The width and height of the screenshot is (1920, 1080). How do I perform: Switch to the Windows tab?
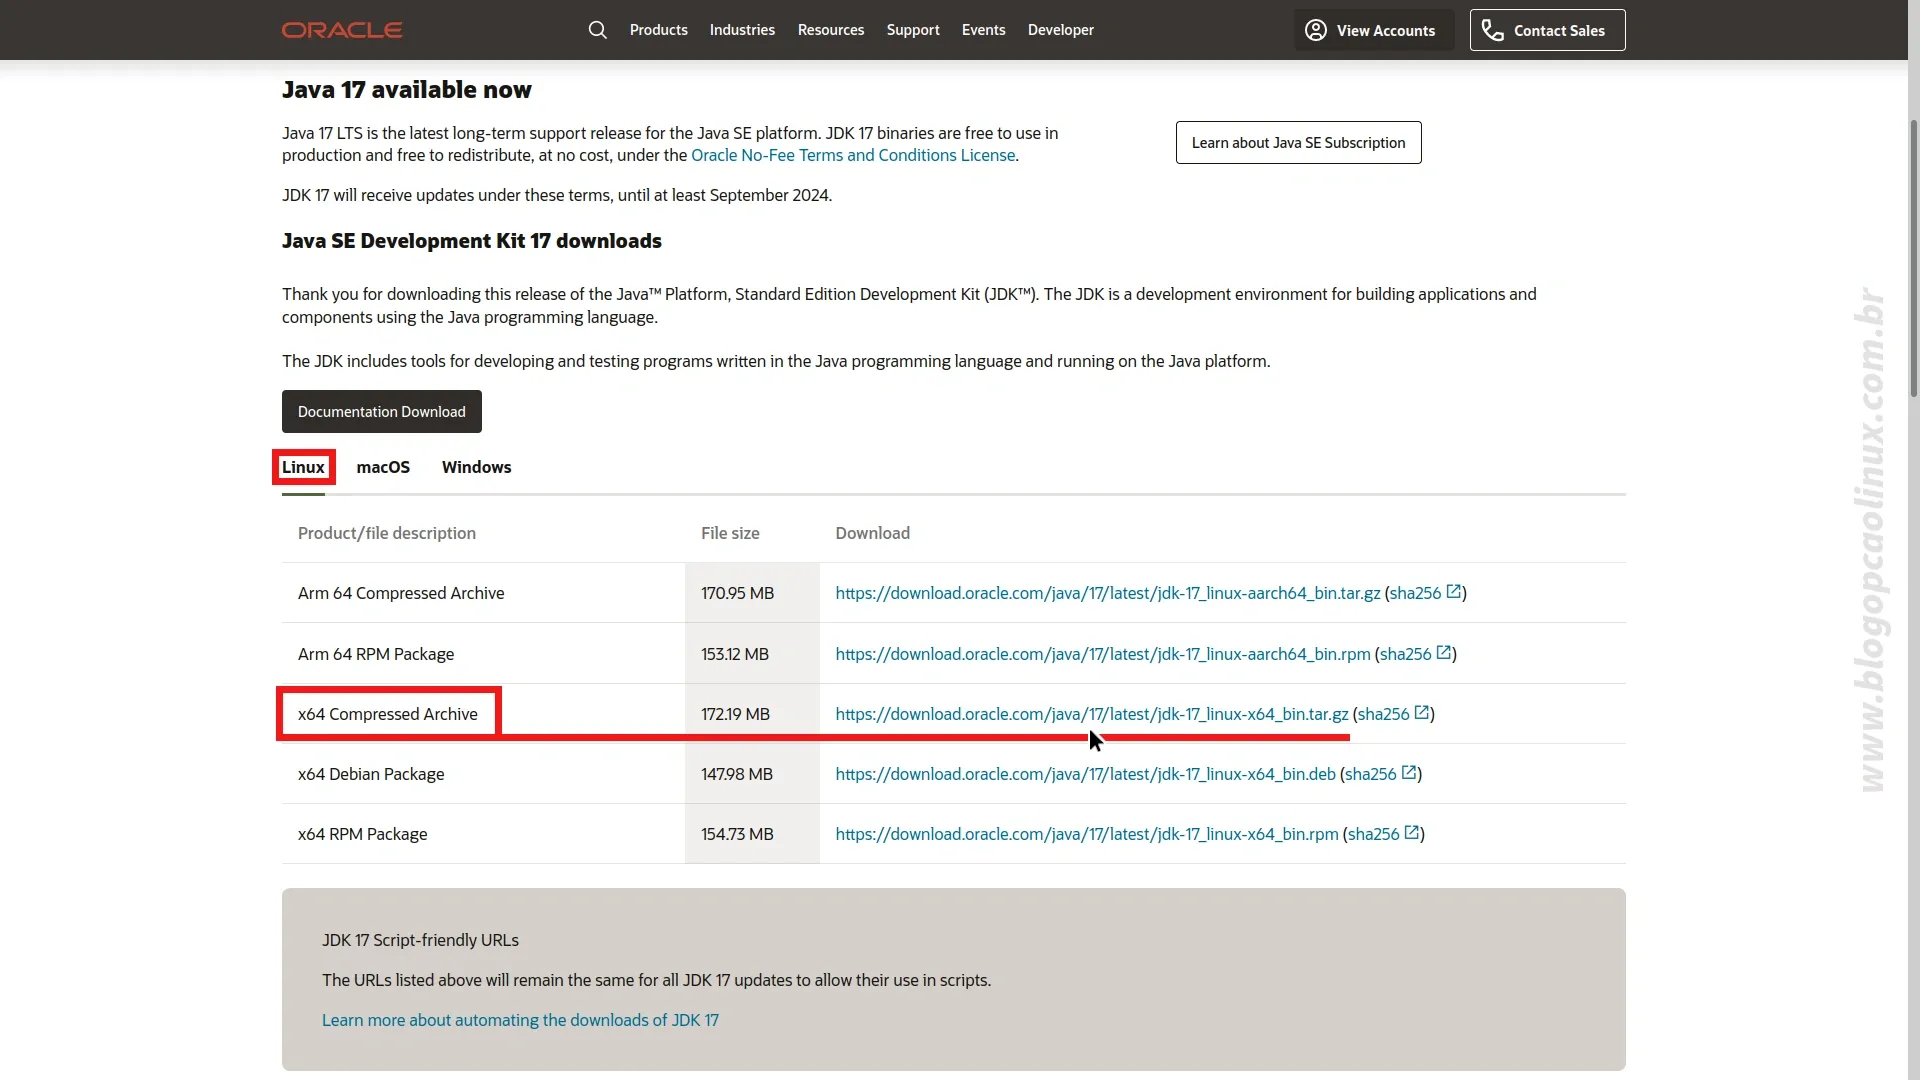475,466
